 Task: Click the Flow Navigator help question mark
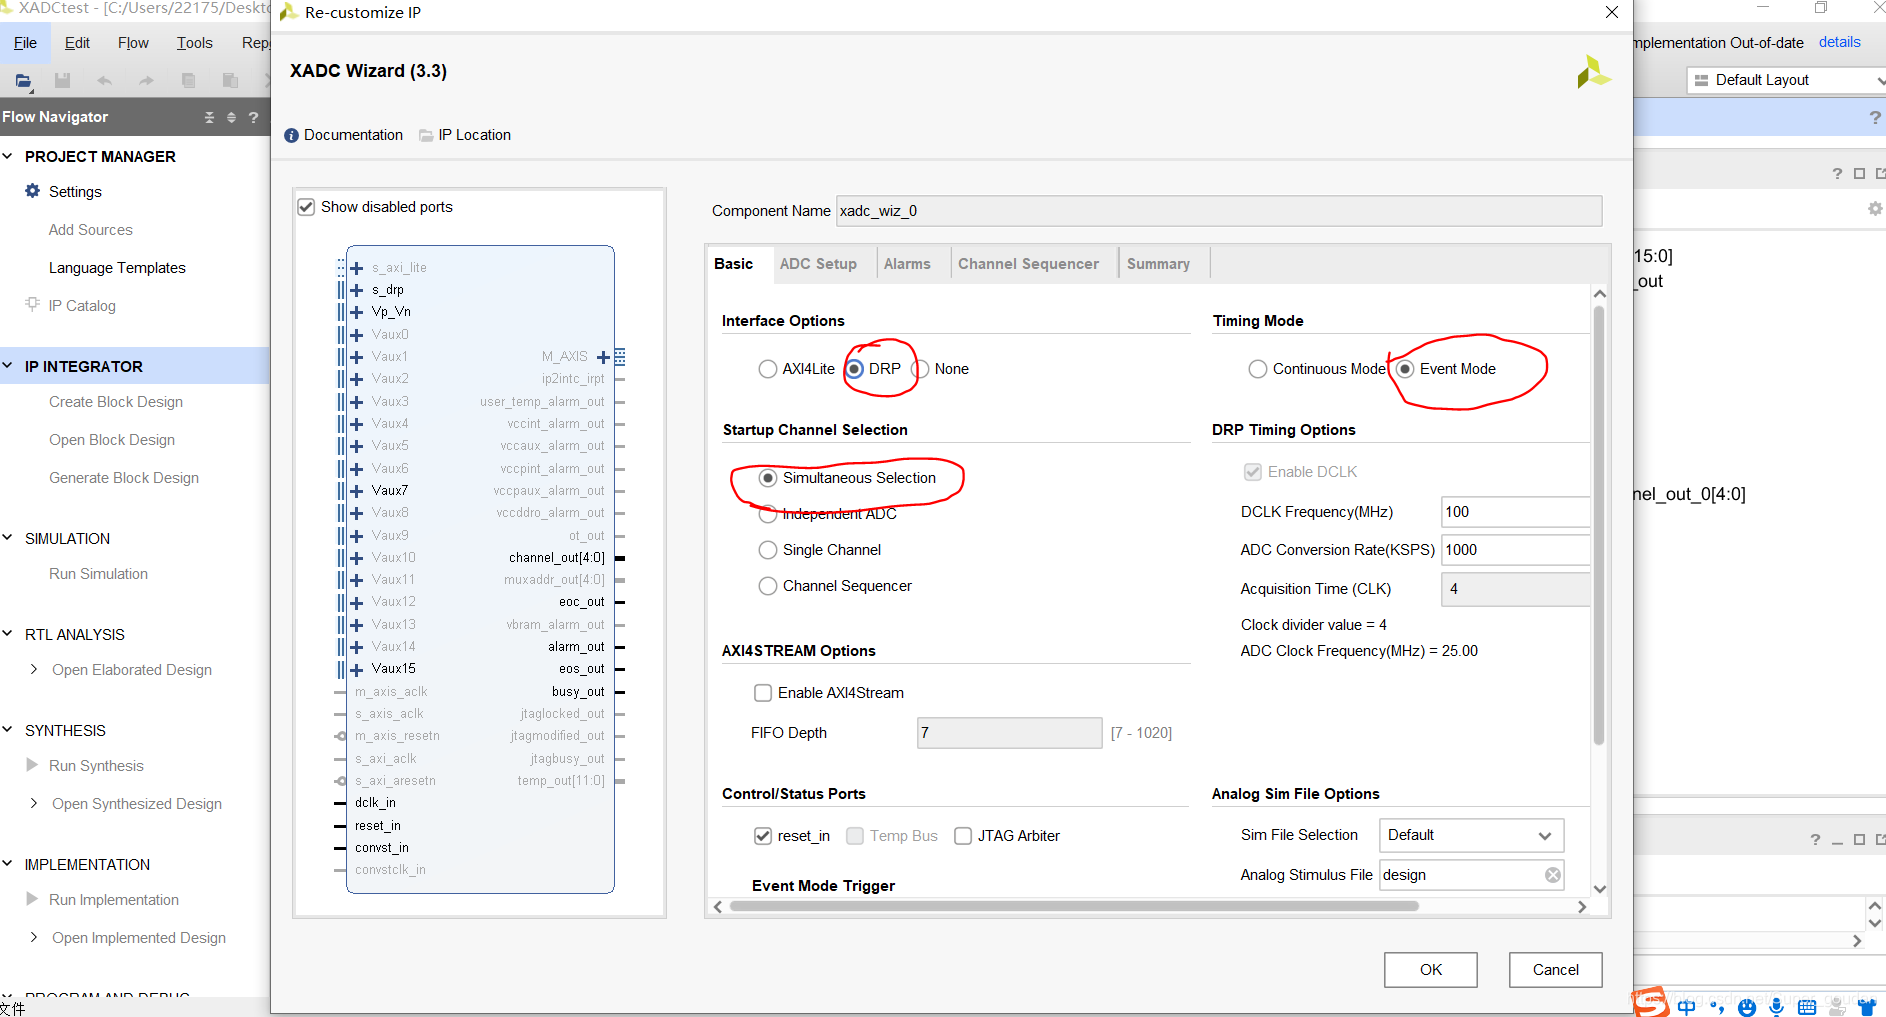[x=253, y=117]
